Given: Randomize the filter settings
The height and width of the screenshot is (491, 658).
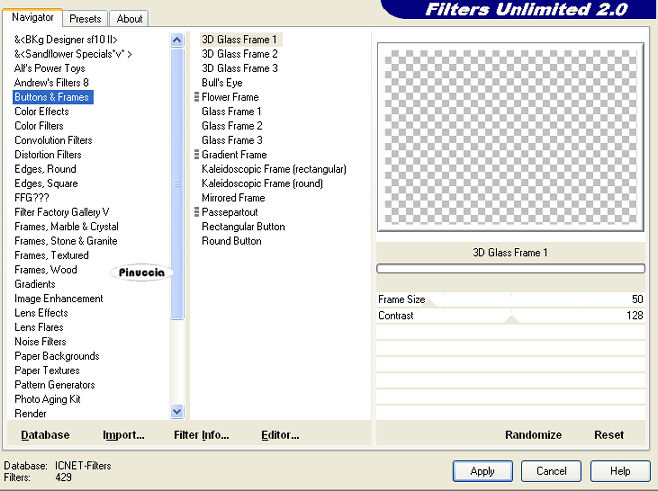Looking at the screenshot, I should [x=533, y=435].
